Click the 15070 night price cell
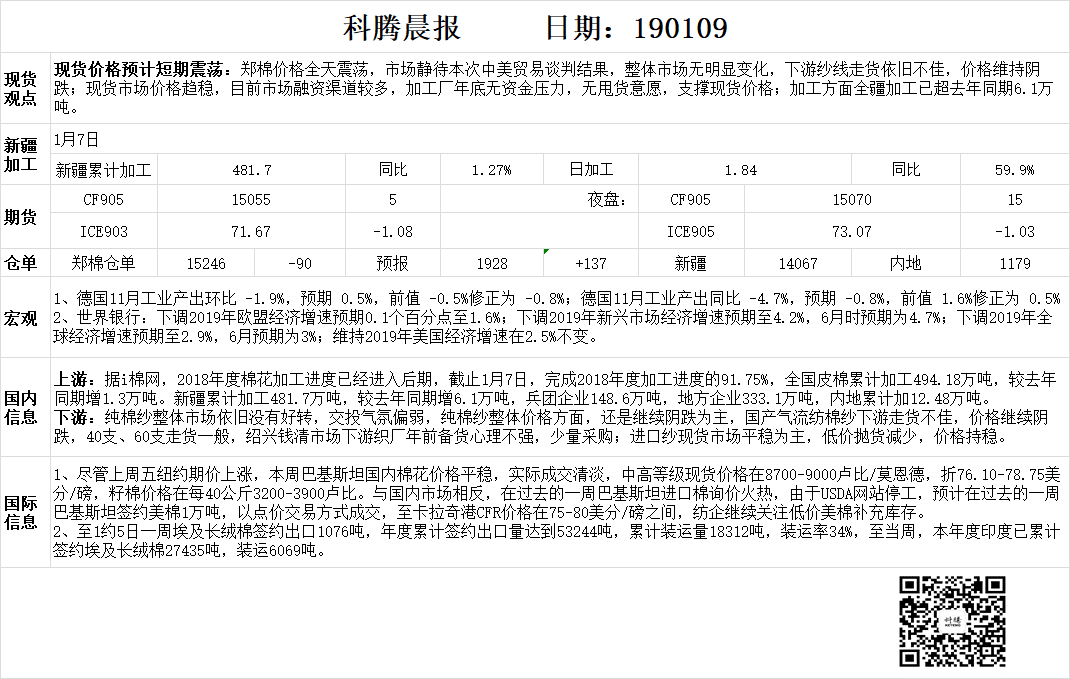 [851, 200]
